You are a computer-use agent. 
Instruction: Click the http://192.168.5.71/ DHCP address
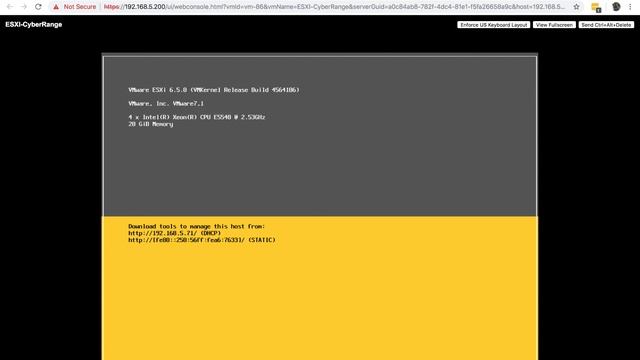click(174, 233)
